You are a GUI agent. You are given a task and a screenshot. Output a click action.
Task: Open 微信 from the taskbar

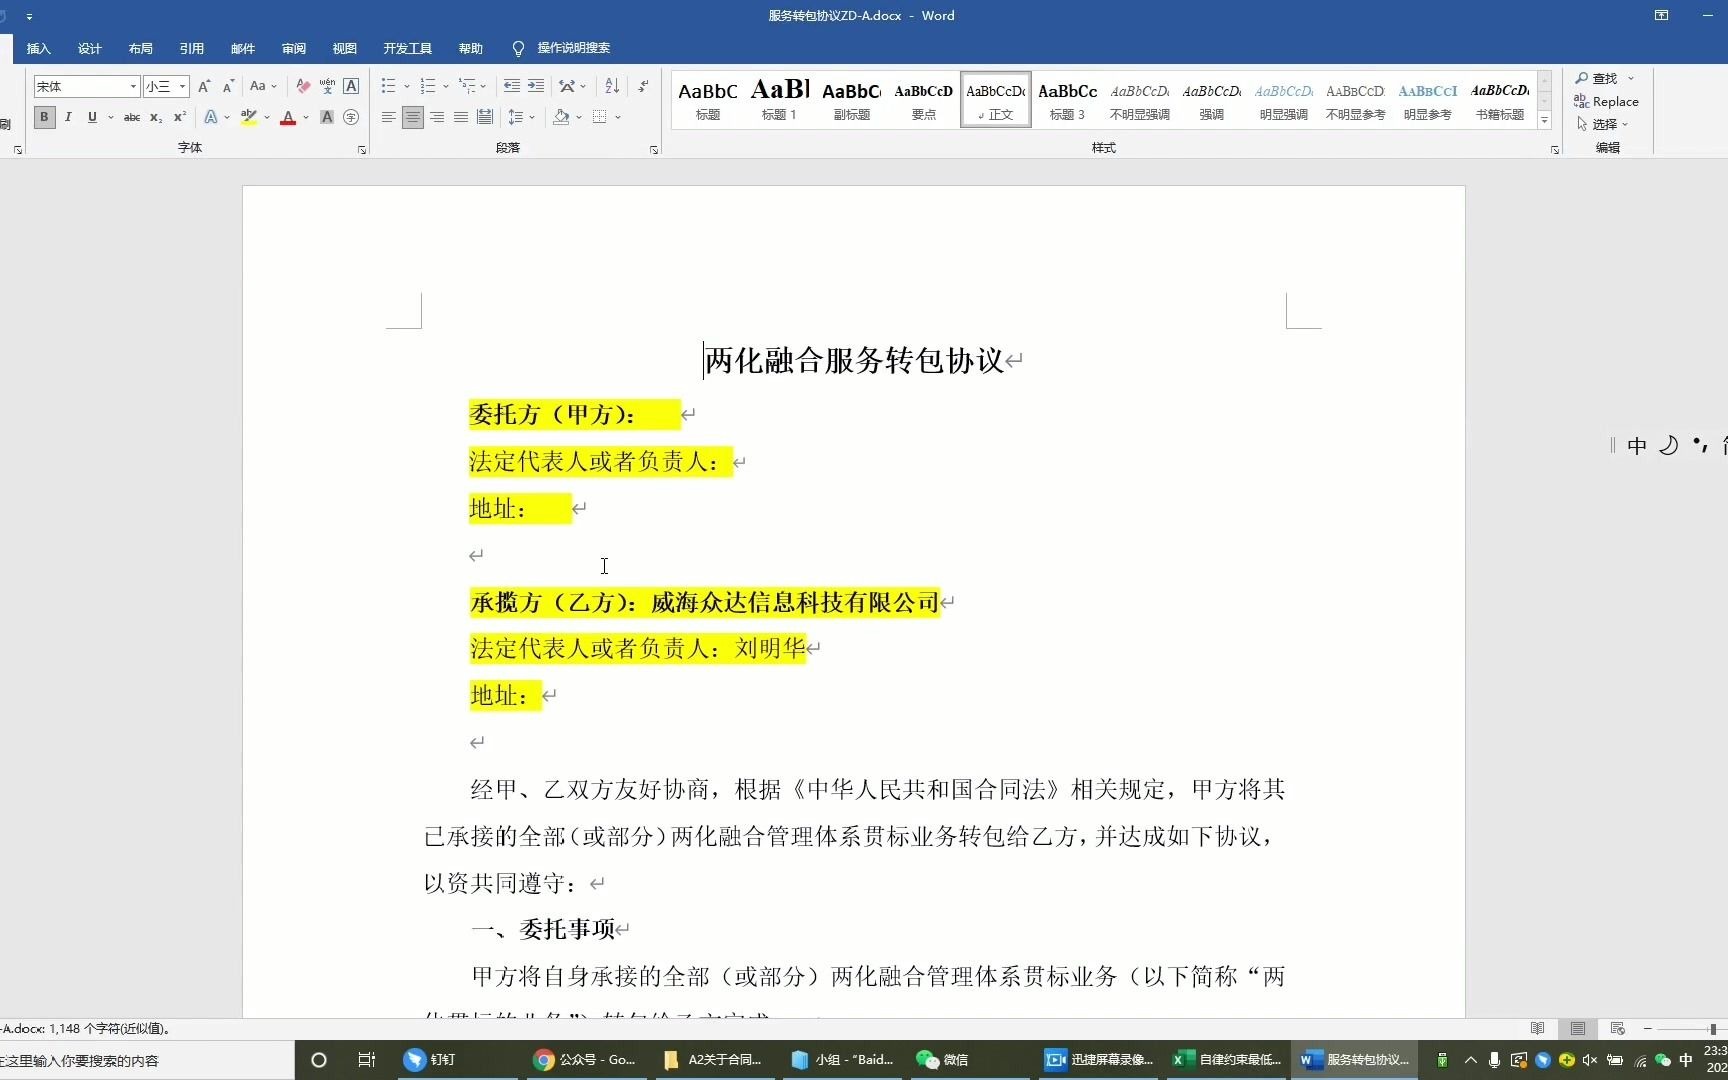943,1060
